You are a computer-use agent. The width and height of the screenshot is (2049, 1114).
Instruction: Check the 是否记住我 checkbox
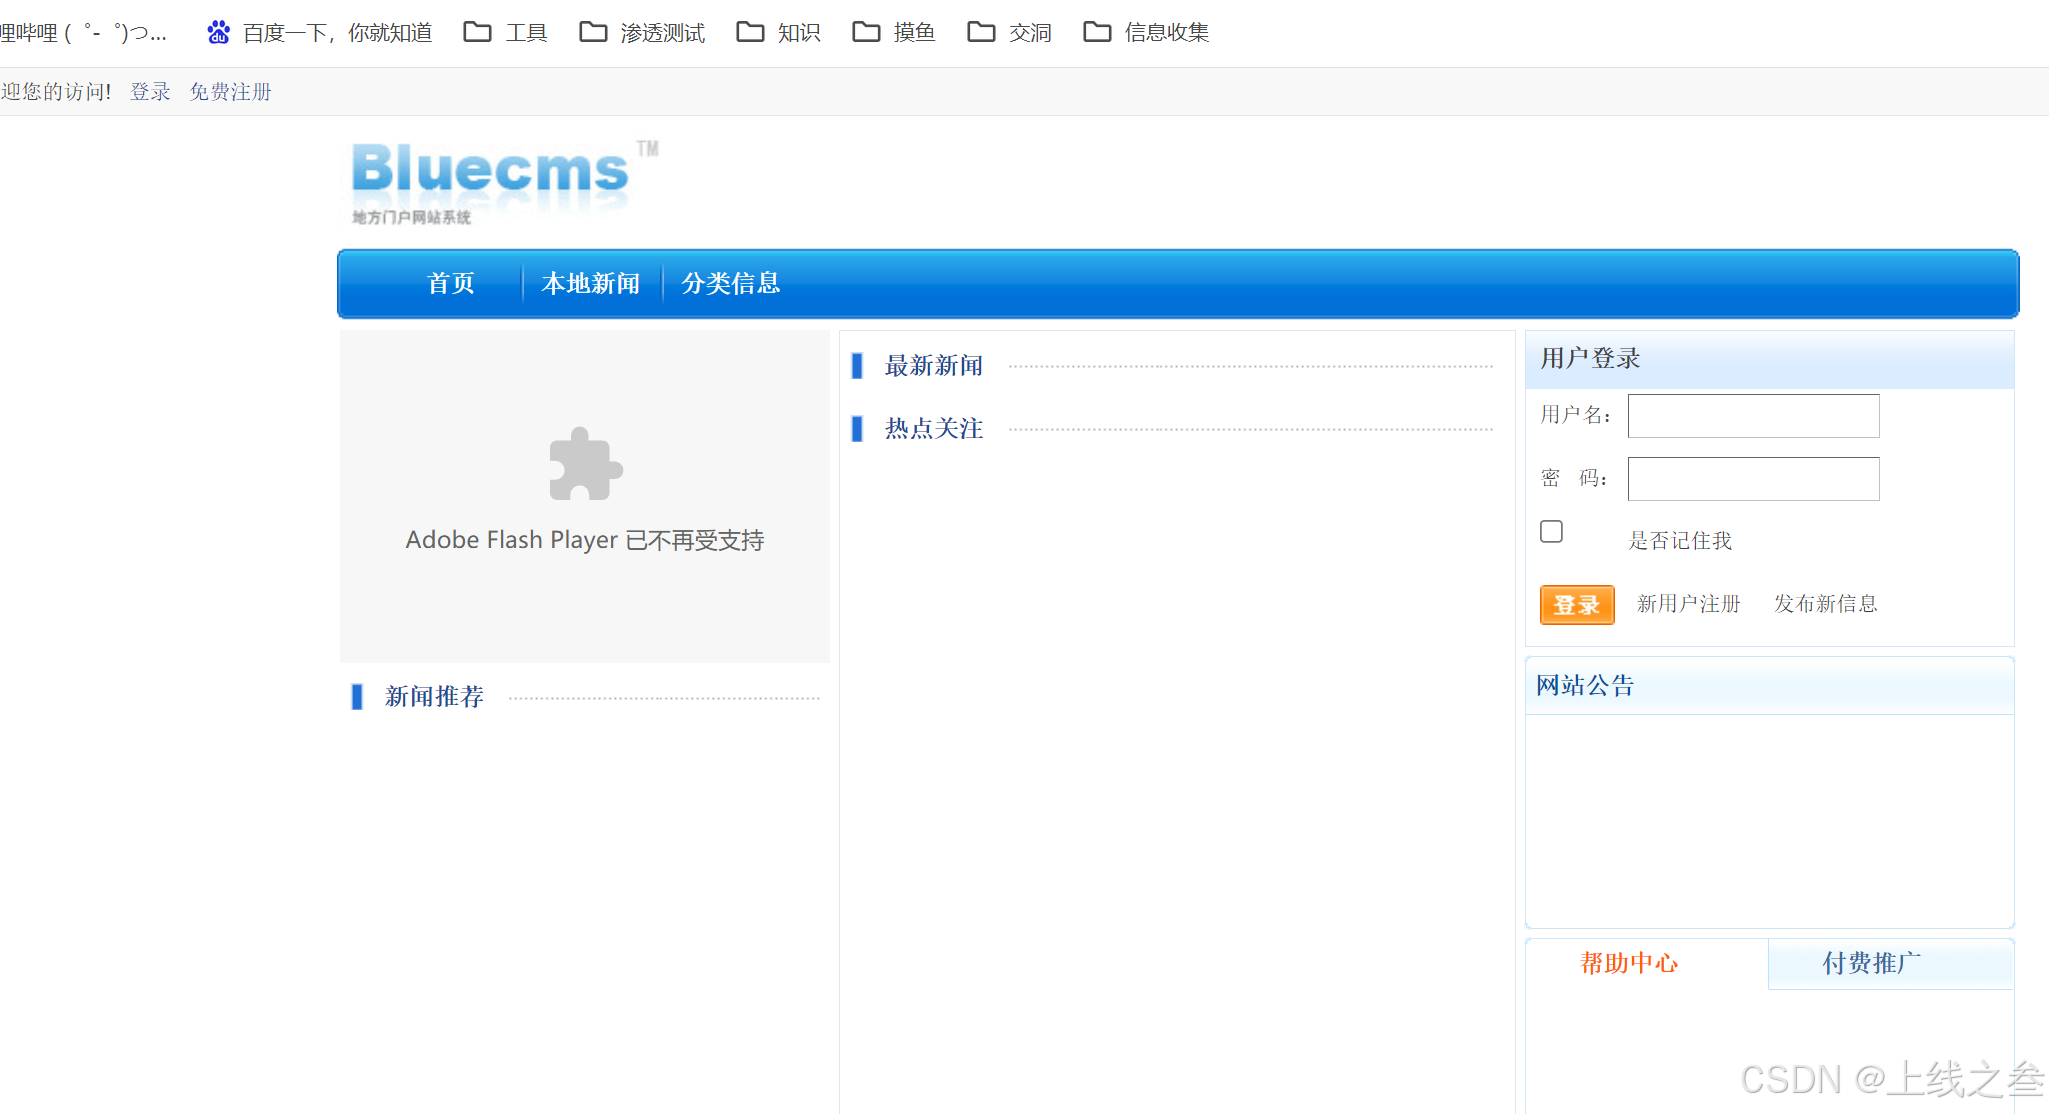coord(1551,531)
